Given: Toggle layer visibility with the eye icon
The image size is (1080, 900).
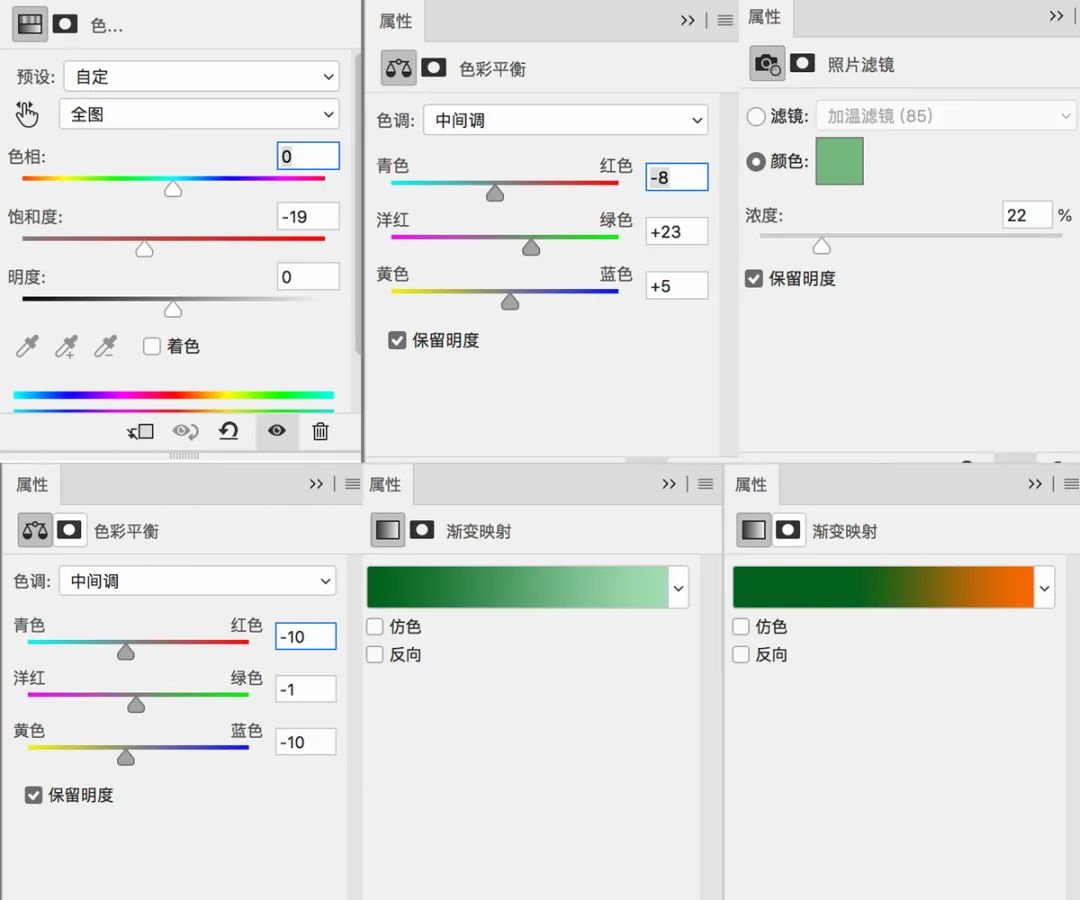Looking at the screenshot, I should tap(277, 431).
